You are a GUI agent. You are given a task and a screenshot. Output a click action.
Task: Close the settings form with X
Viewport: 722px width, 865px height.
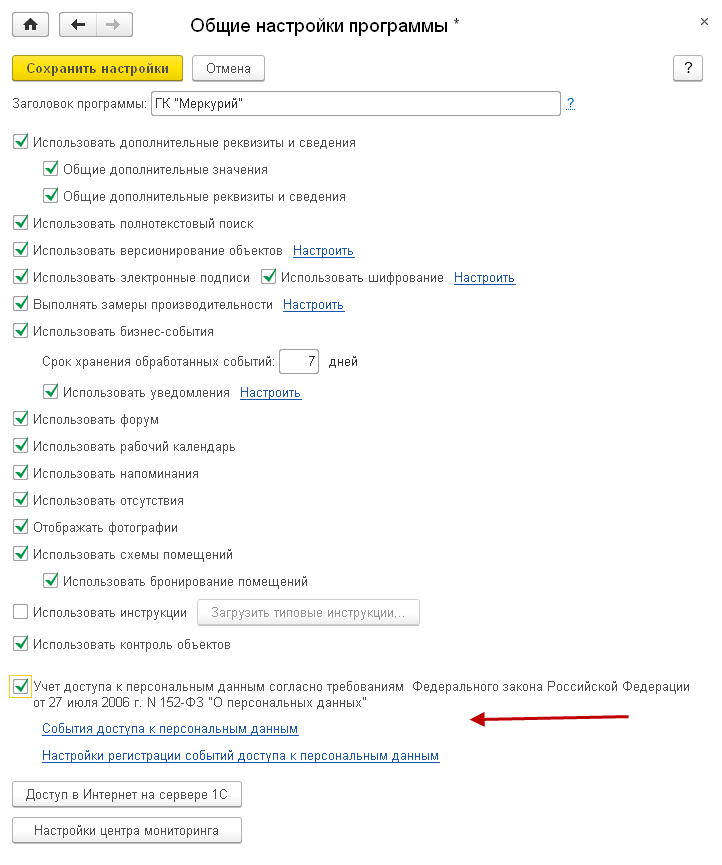coord(704,20)
